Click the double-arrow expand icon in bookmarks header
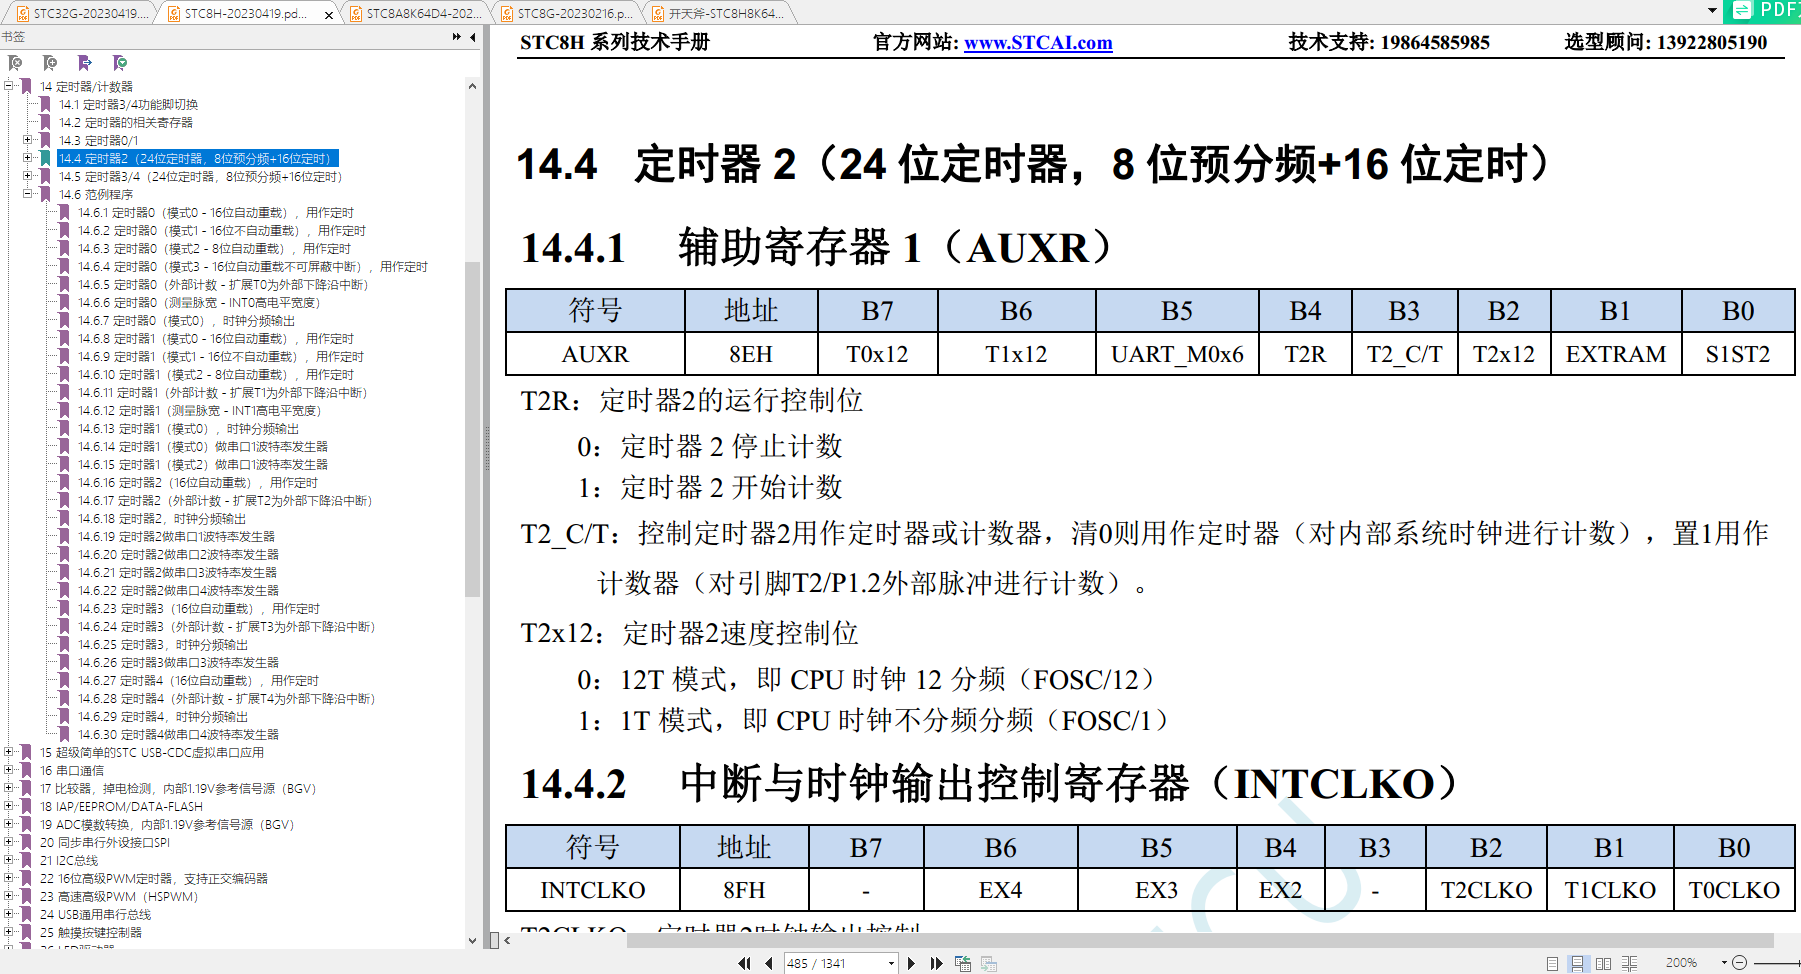The image size is (1801, 974). click(456, 37)
